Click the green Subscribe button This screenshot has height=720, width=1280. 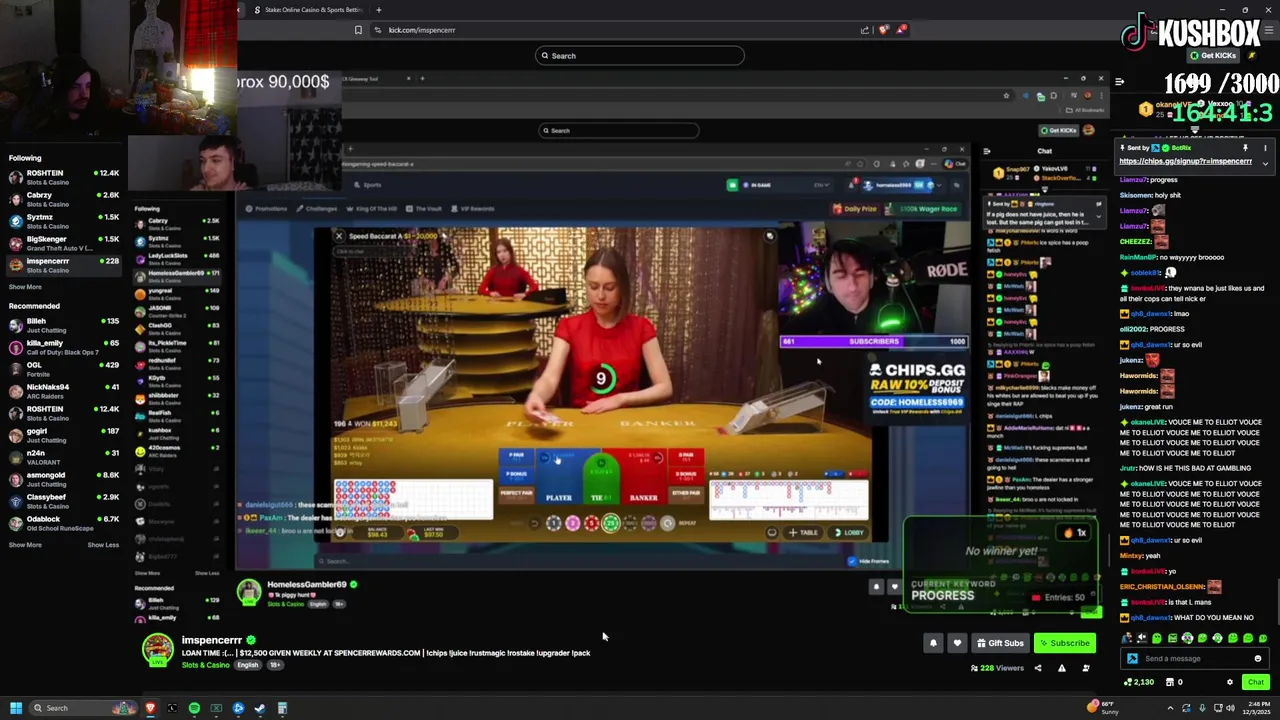(x=1064, y=643)
